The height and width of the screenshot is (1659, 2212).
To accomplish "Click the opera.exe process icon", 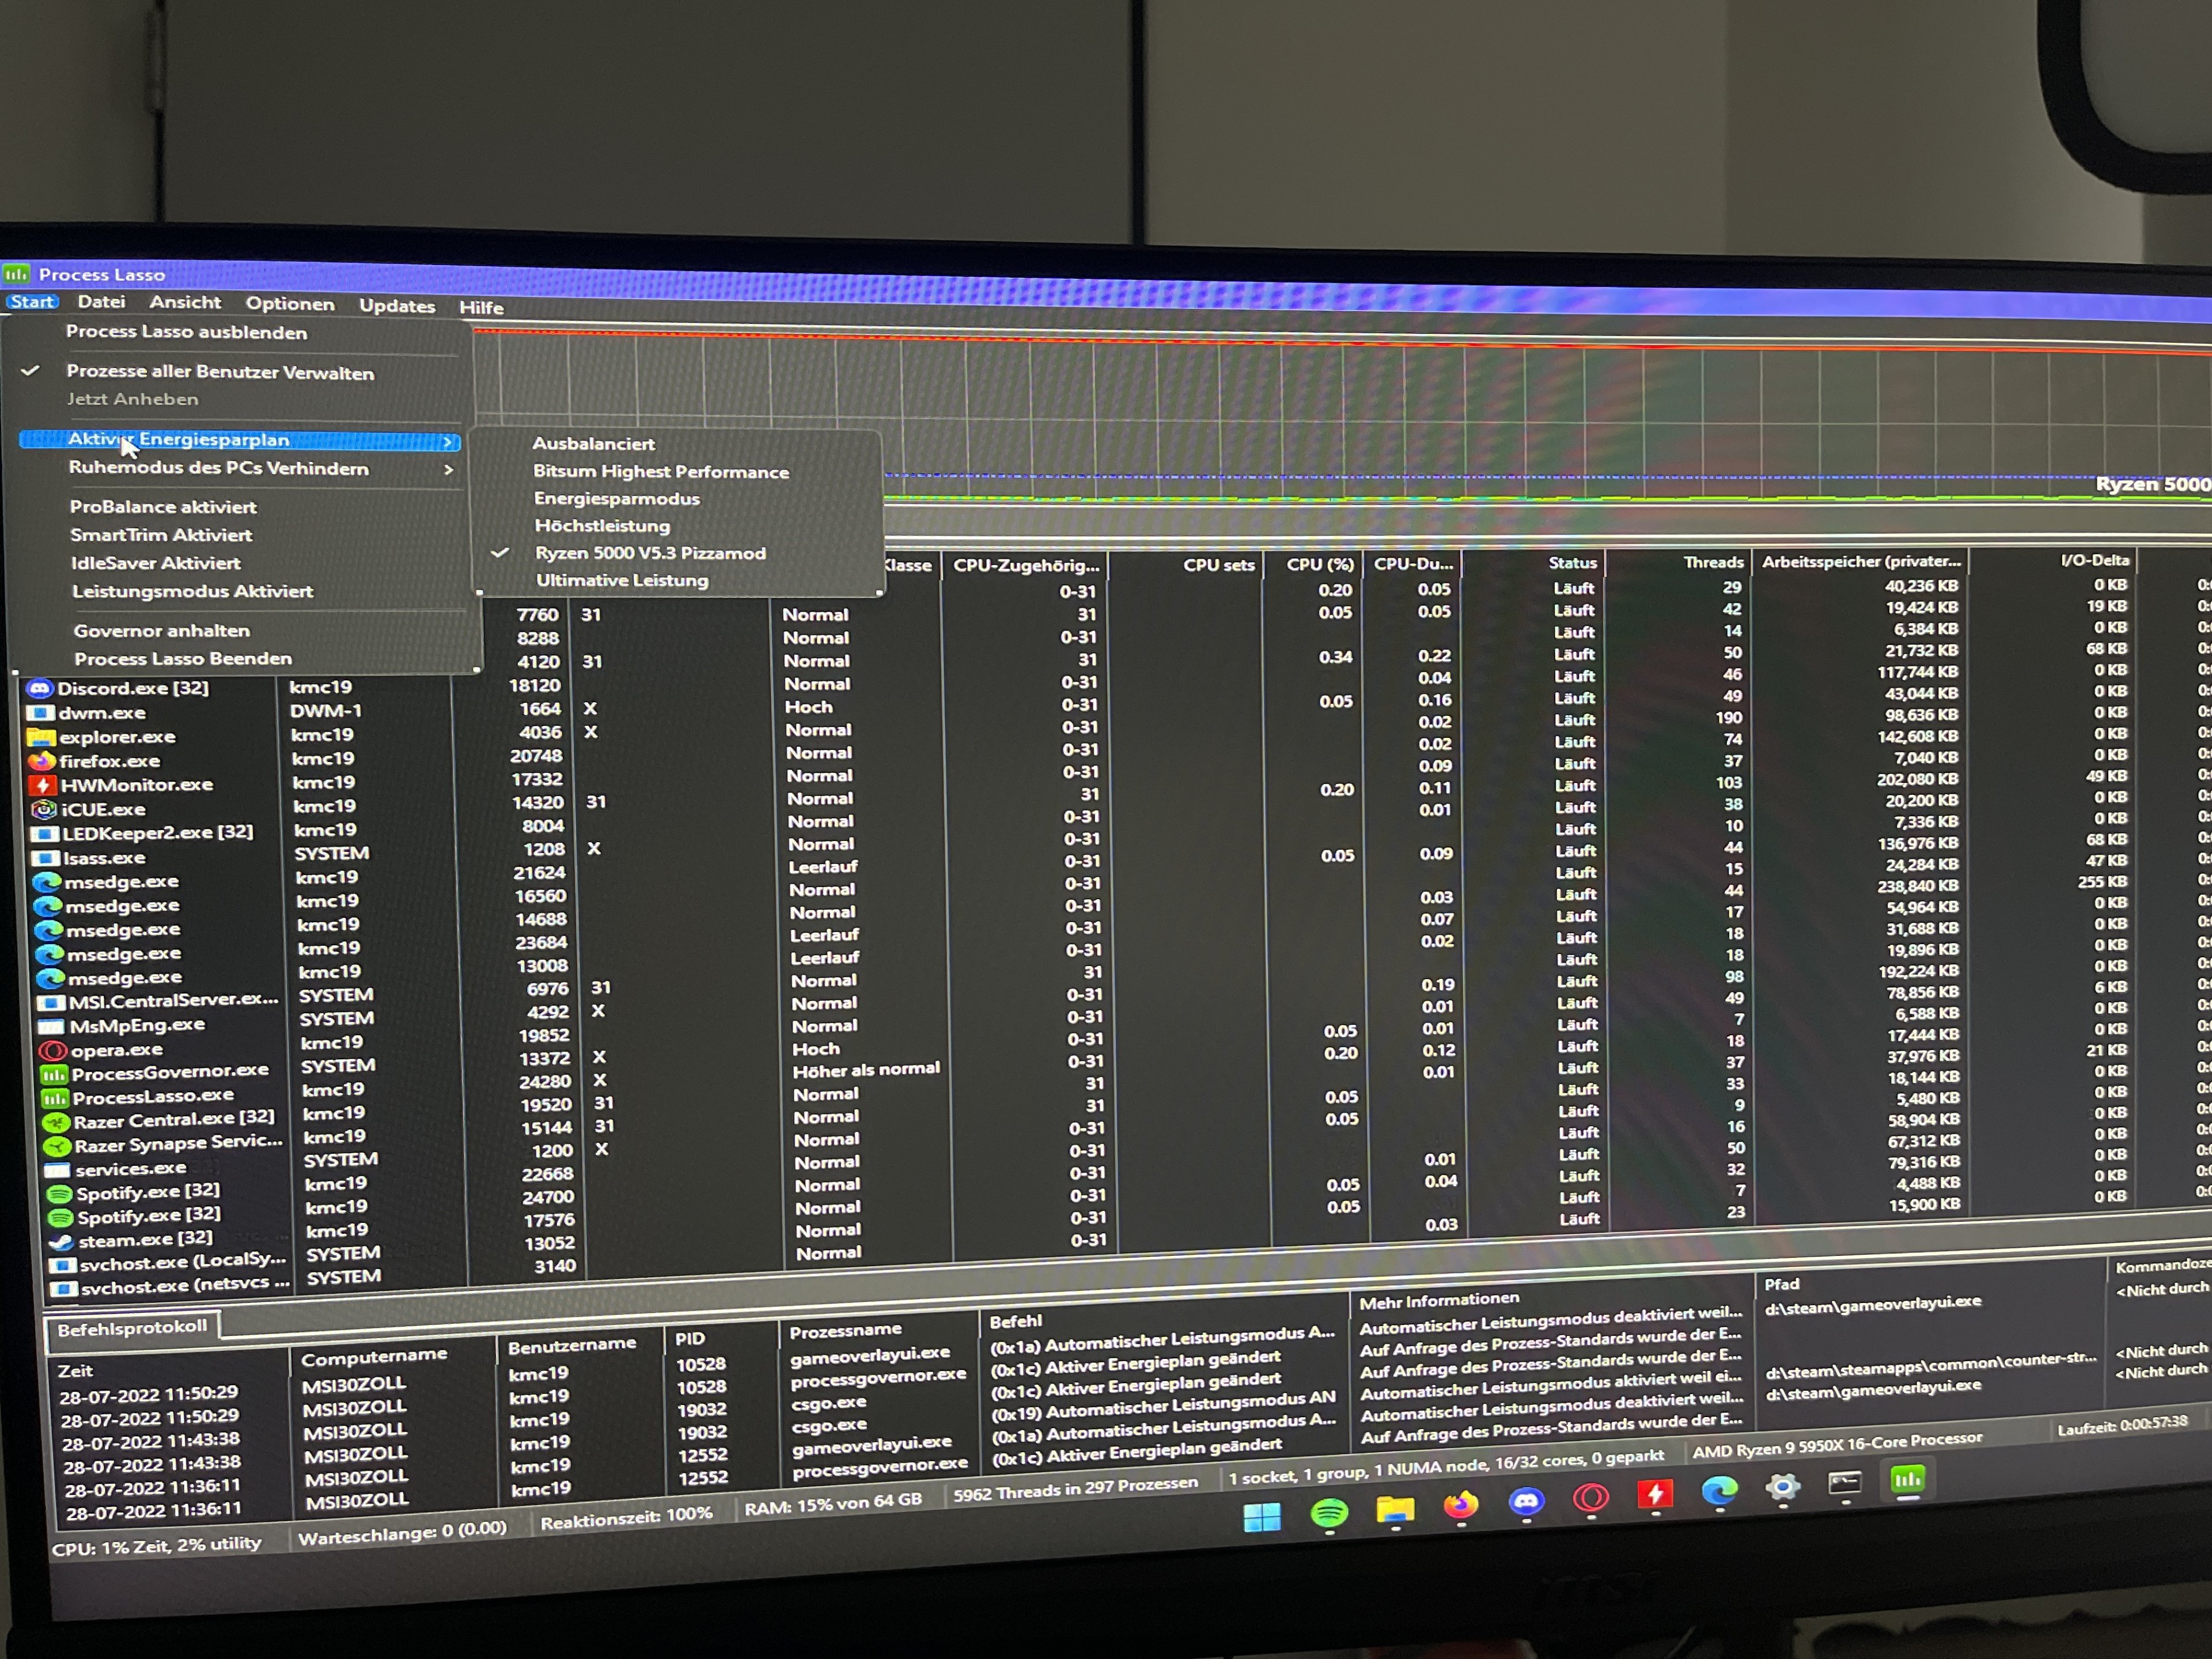I will [x=52, y=1051].
